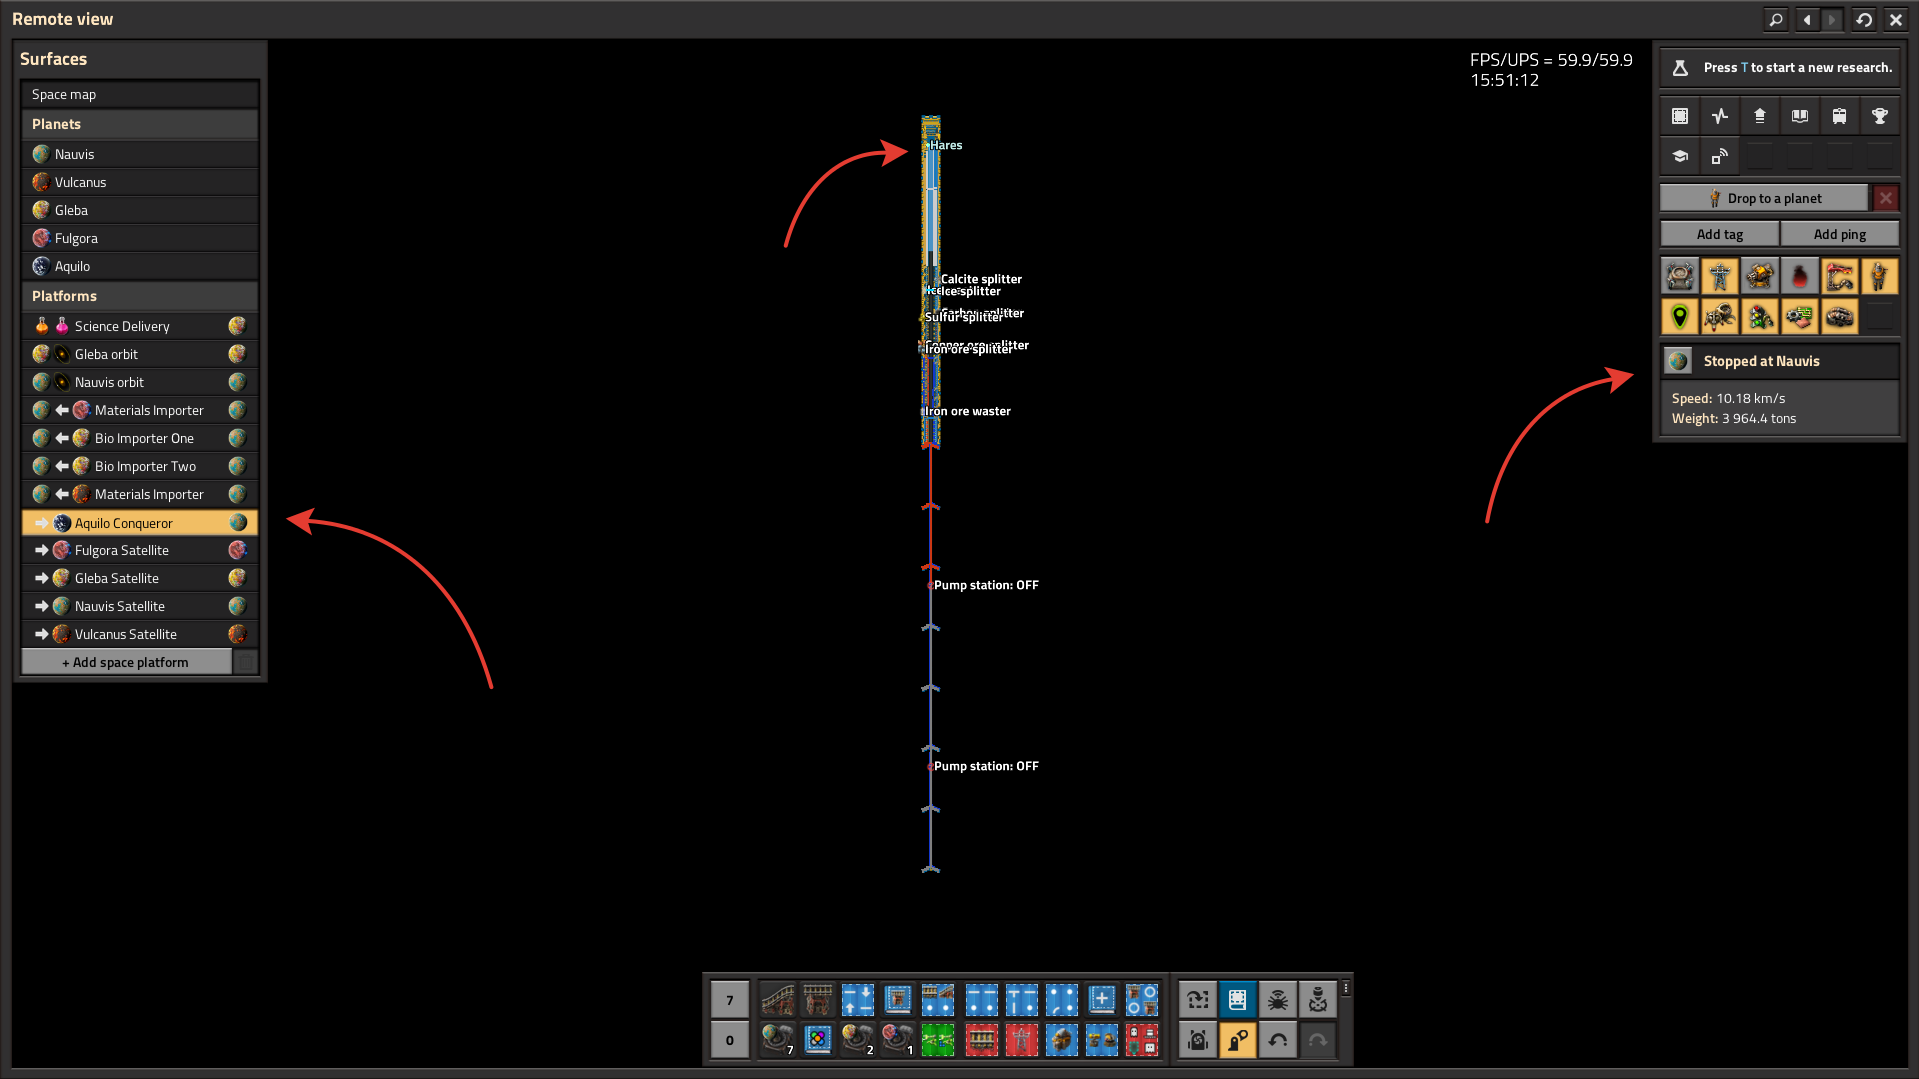Click the Nauvis planet icon beside Stopped at Nauvis

pos(1679,361)
